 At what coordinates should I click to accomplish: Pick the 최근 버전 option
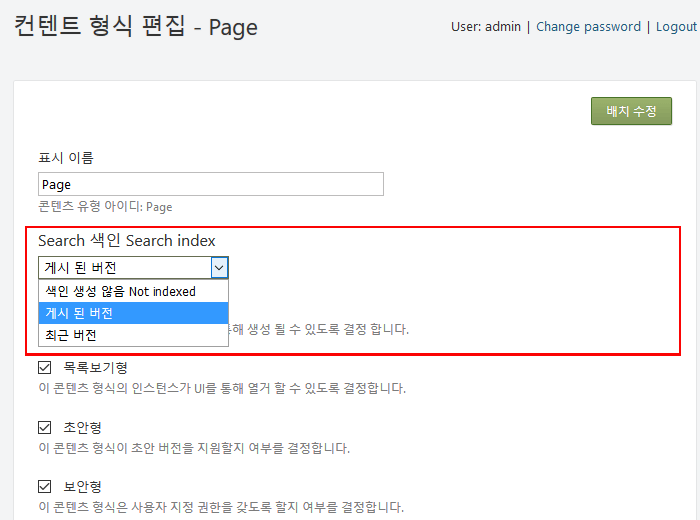coord(133,335)
